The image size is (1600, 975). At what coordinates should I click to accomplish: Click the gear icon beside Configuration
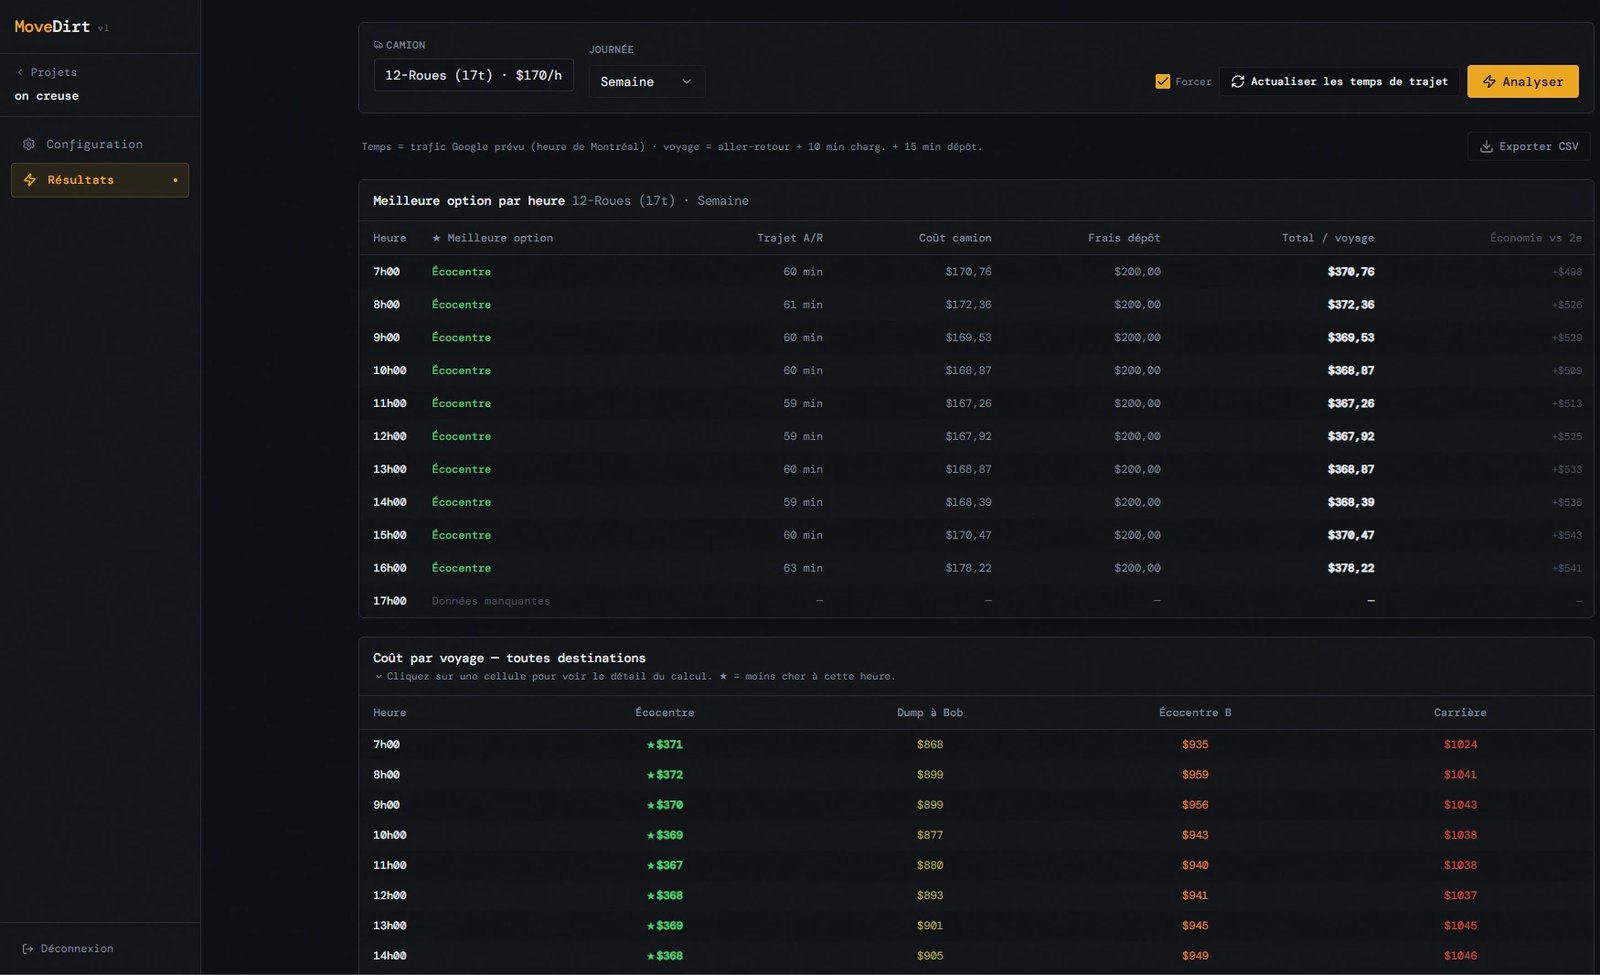(29, 144)
